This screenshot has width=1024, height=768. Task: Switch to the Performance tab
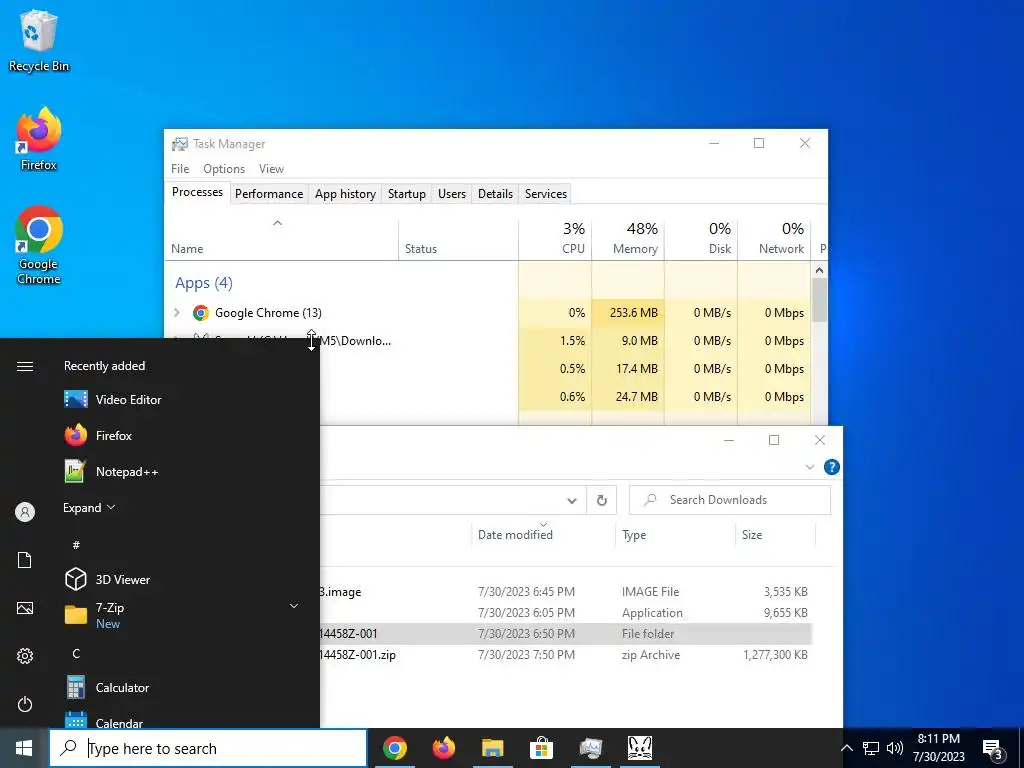click(269, 194)
